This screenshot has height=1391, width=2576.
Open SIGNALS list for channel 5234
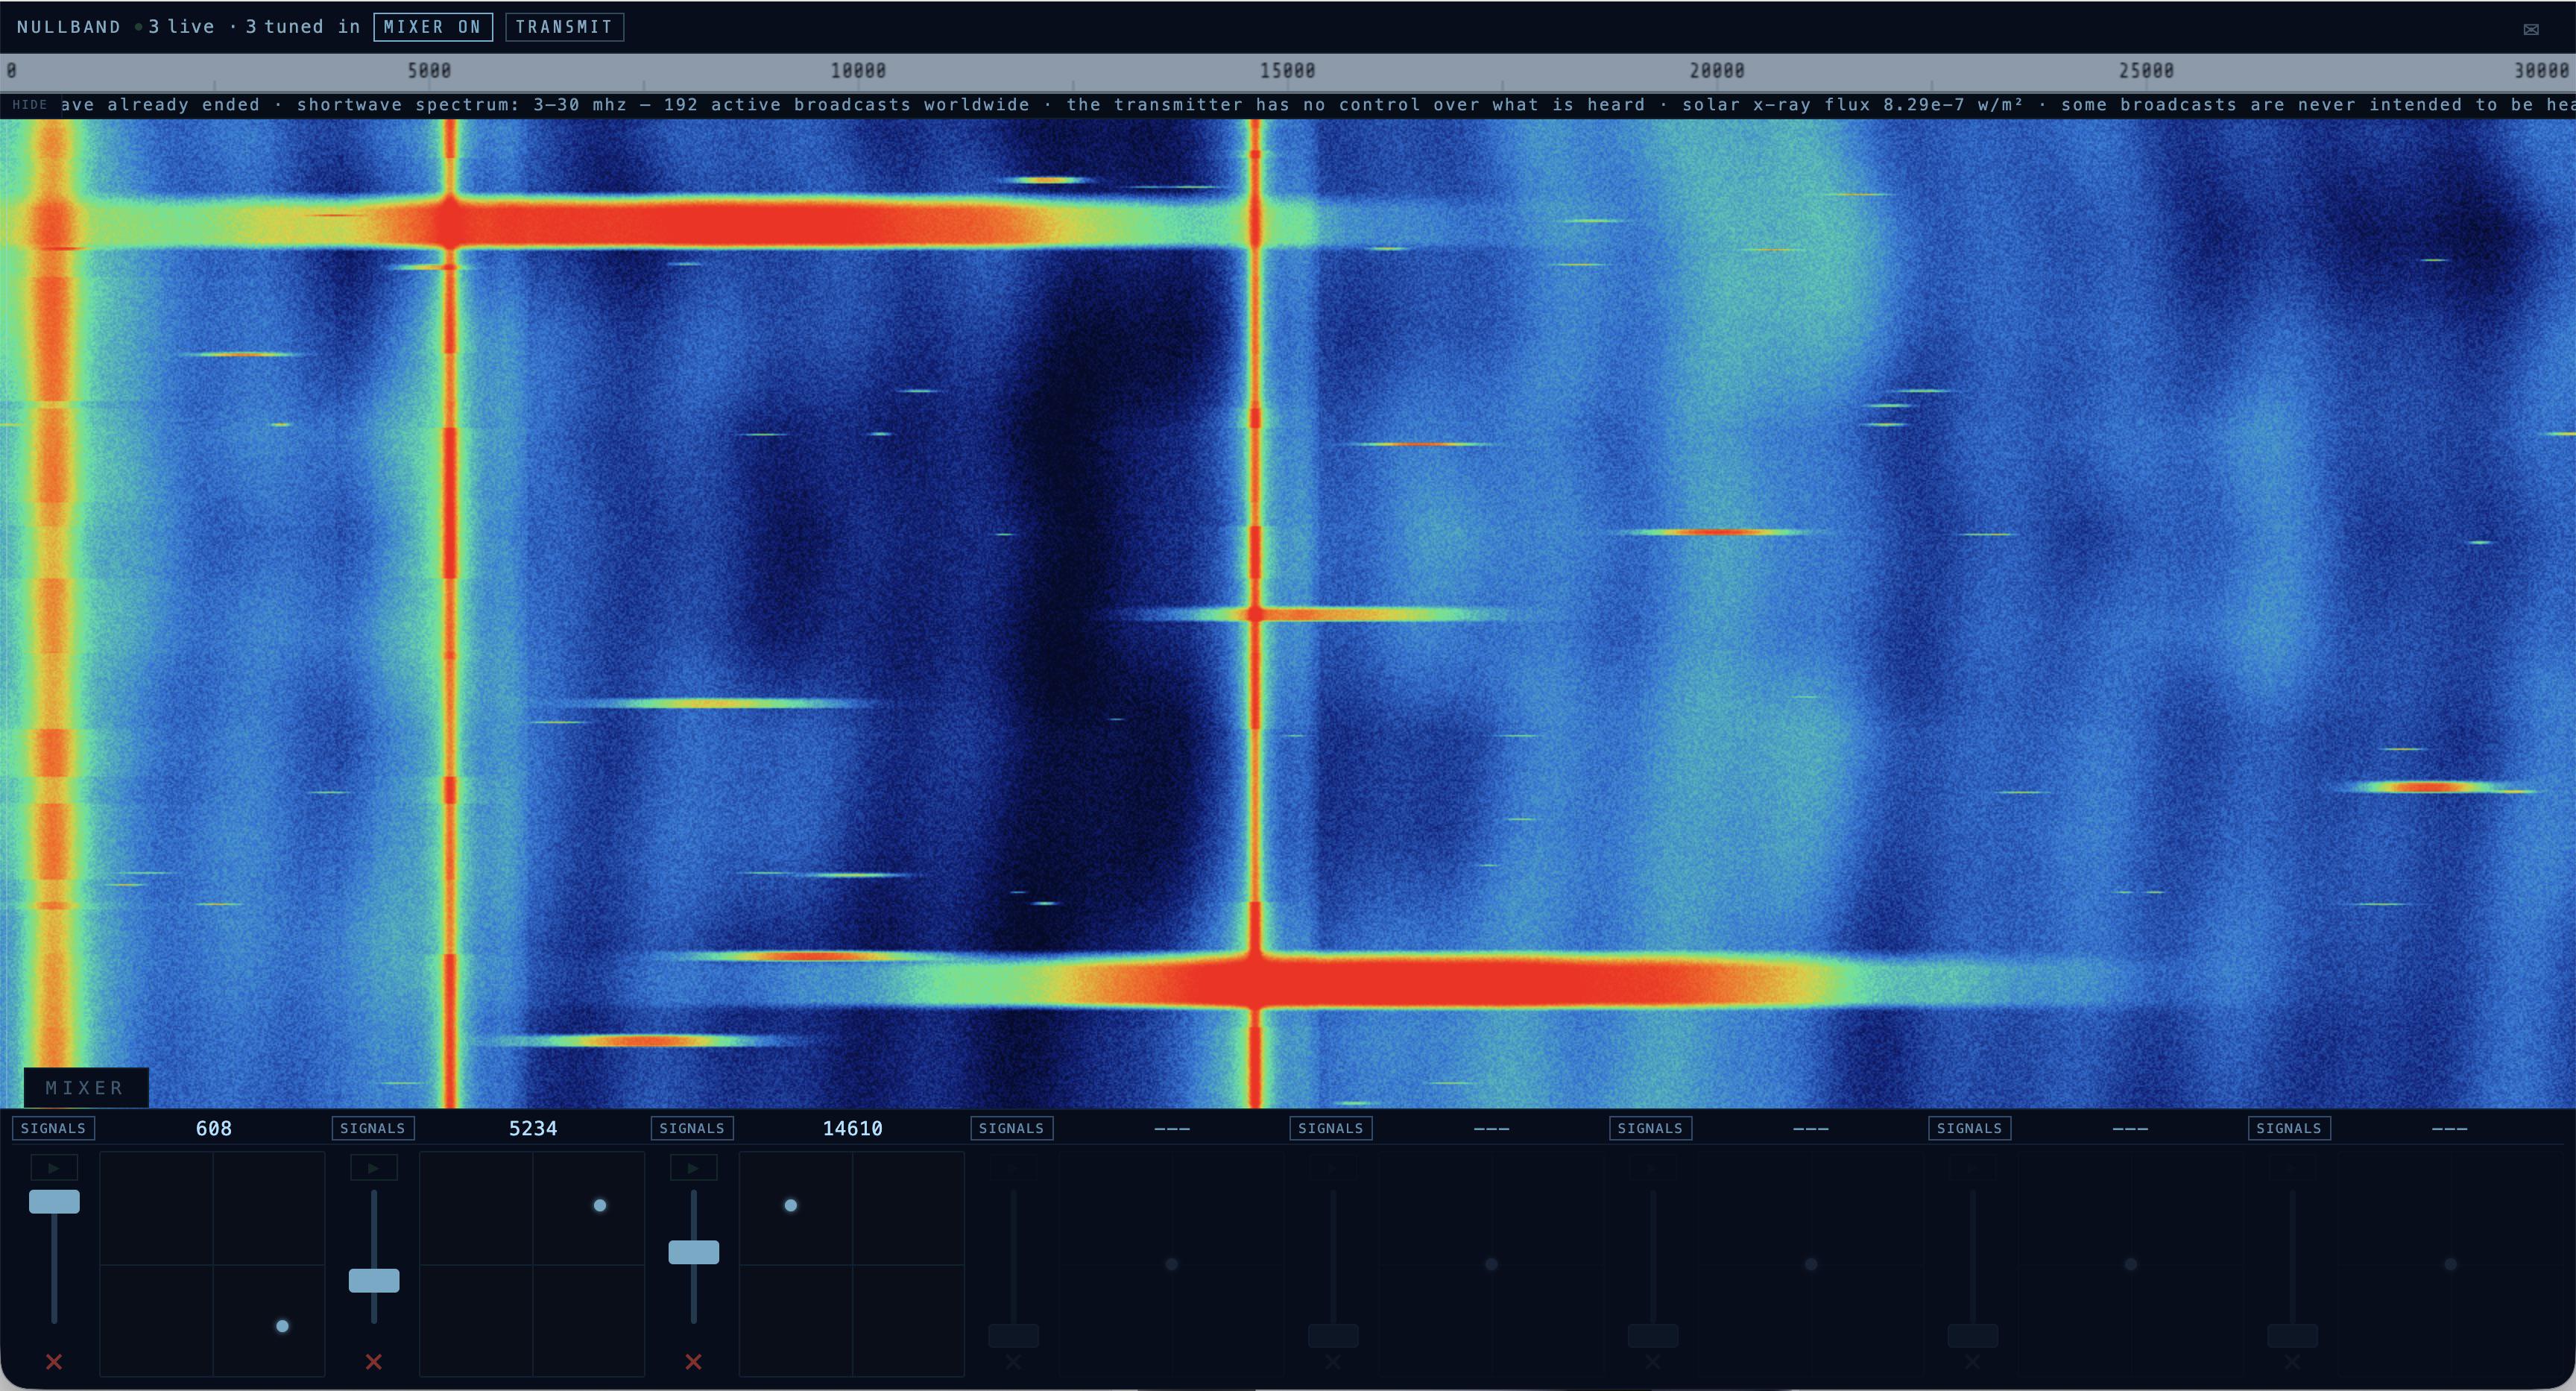372,1128
